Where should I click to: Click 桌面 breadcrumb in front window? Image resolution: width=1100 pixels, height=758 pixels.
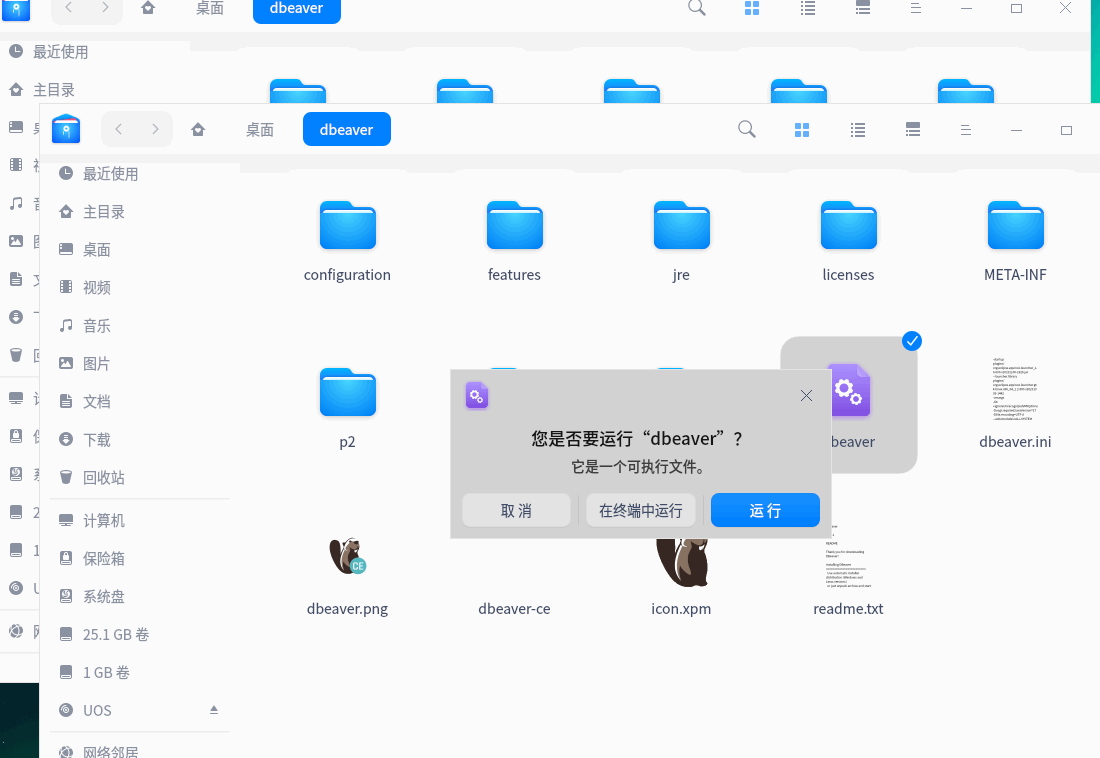(260, 130)
